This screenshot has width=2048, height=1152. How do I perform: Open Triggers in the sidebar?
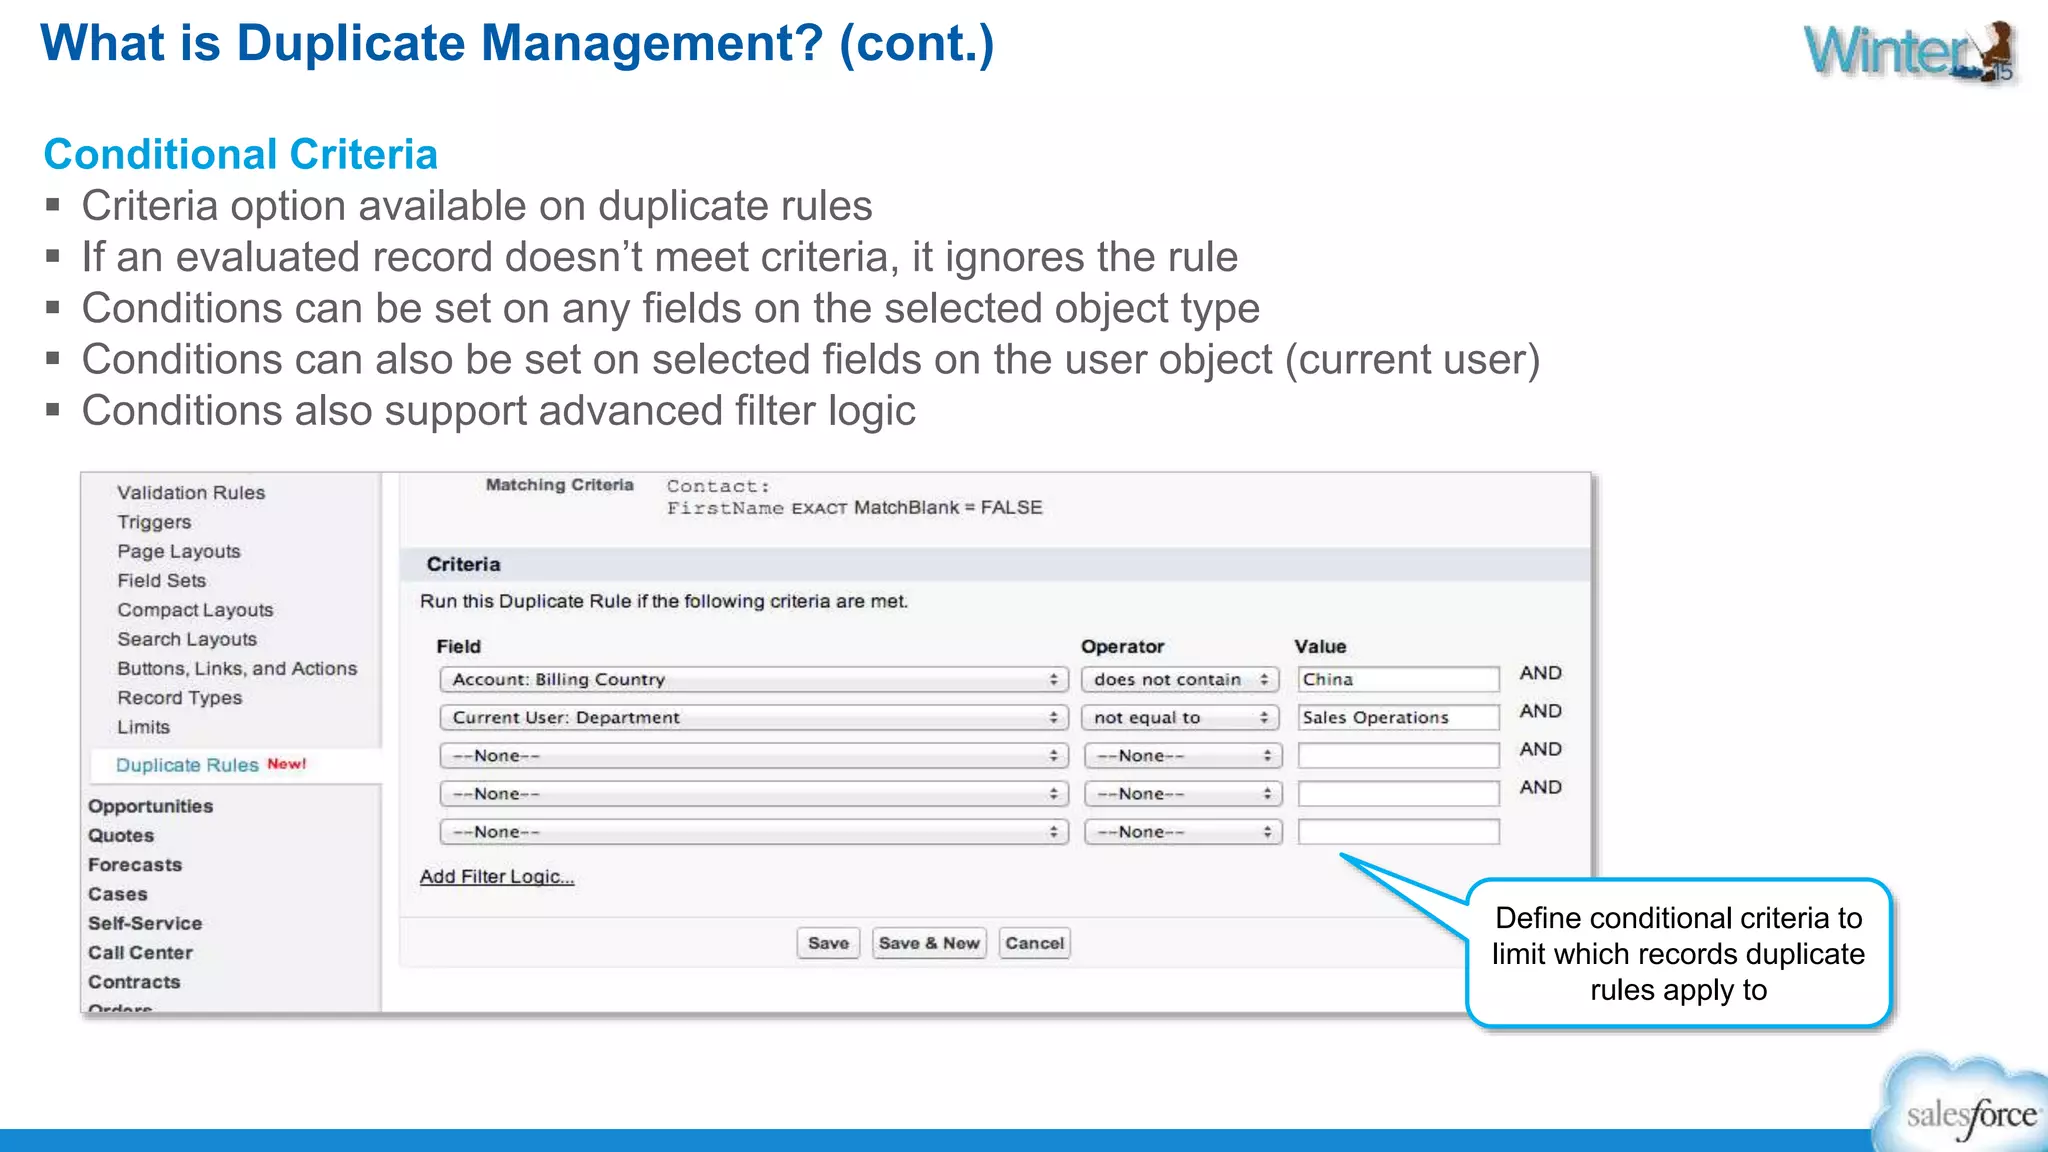pos(154,522)
